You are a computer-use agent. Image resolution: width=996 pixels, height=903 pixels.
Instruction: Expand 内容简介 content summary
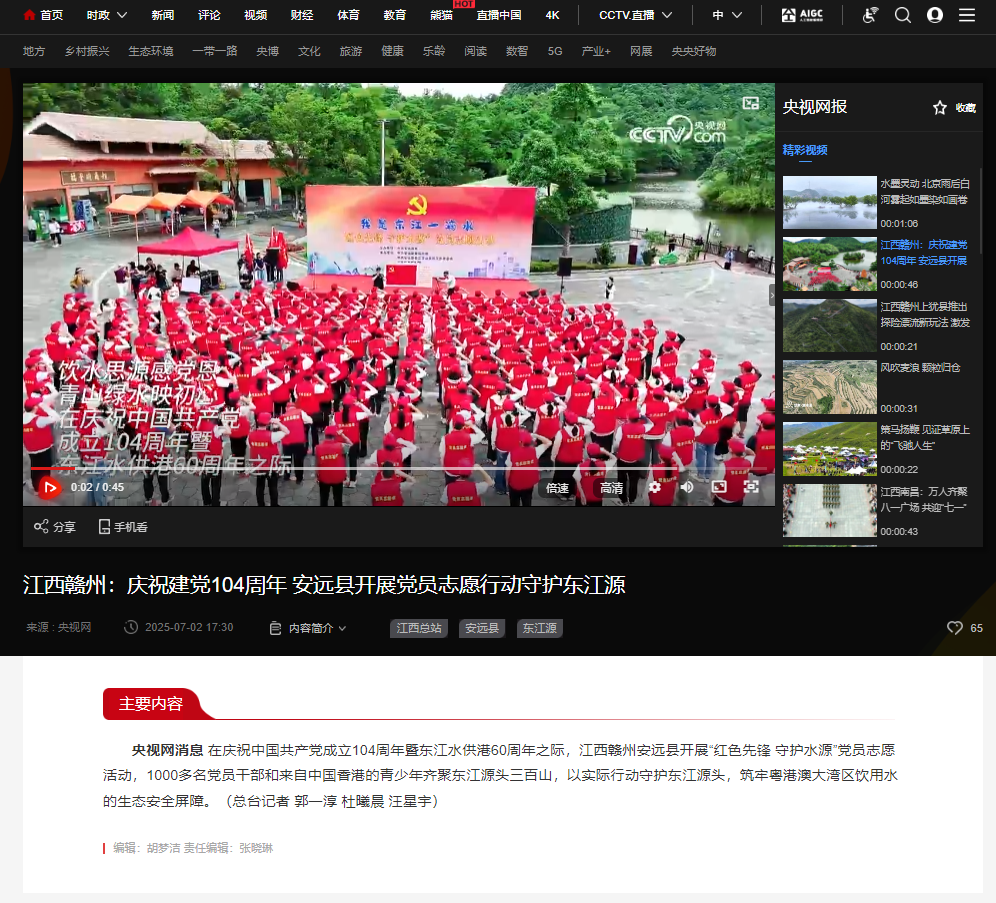[x=308, y=628]
